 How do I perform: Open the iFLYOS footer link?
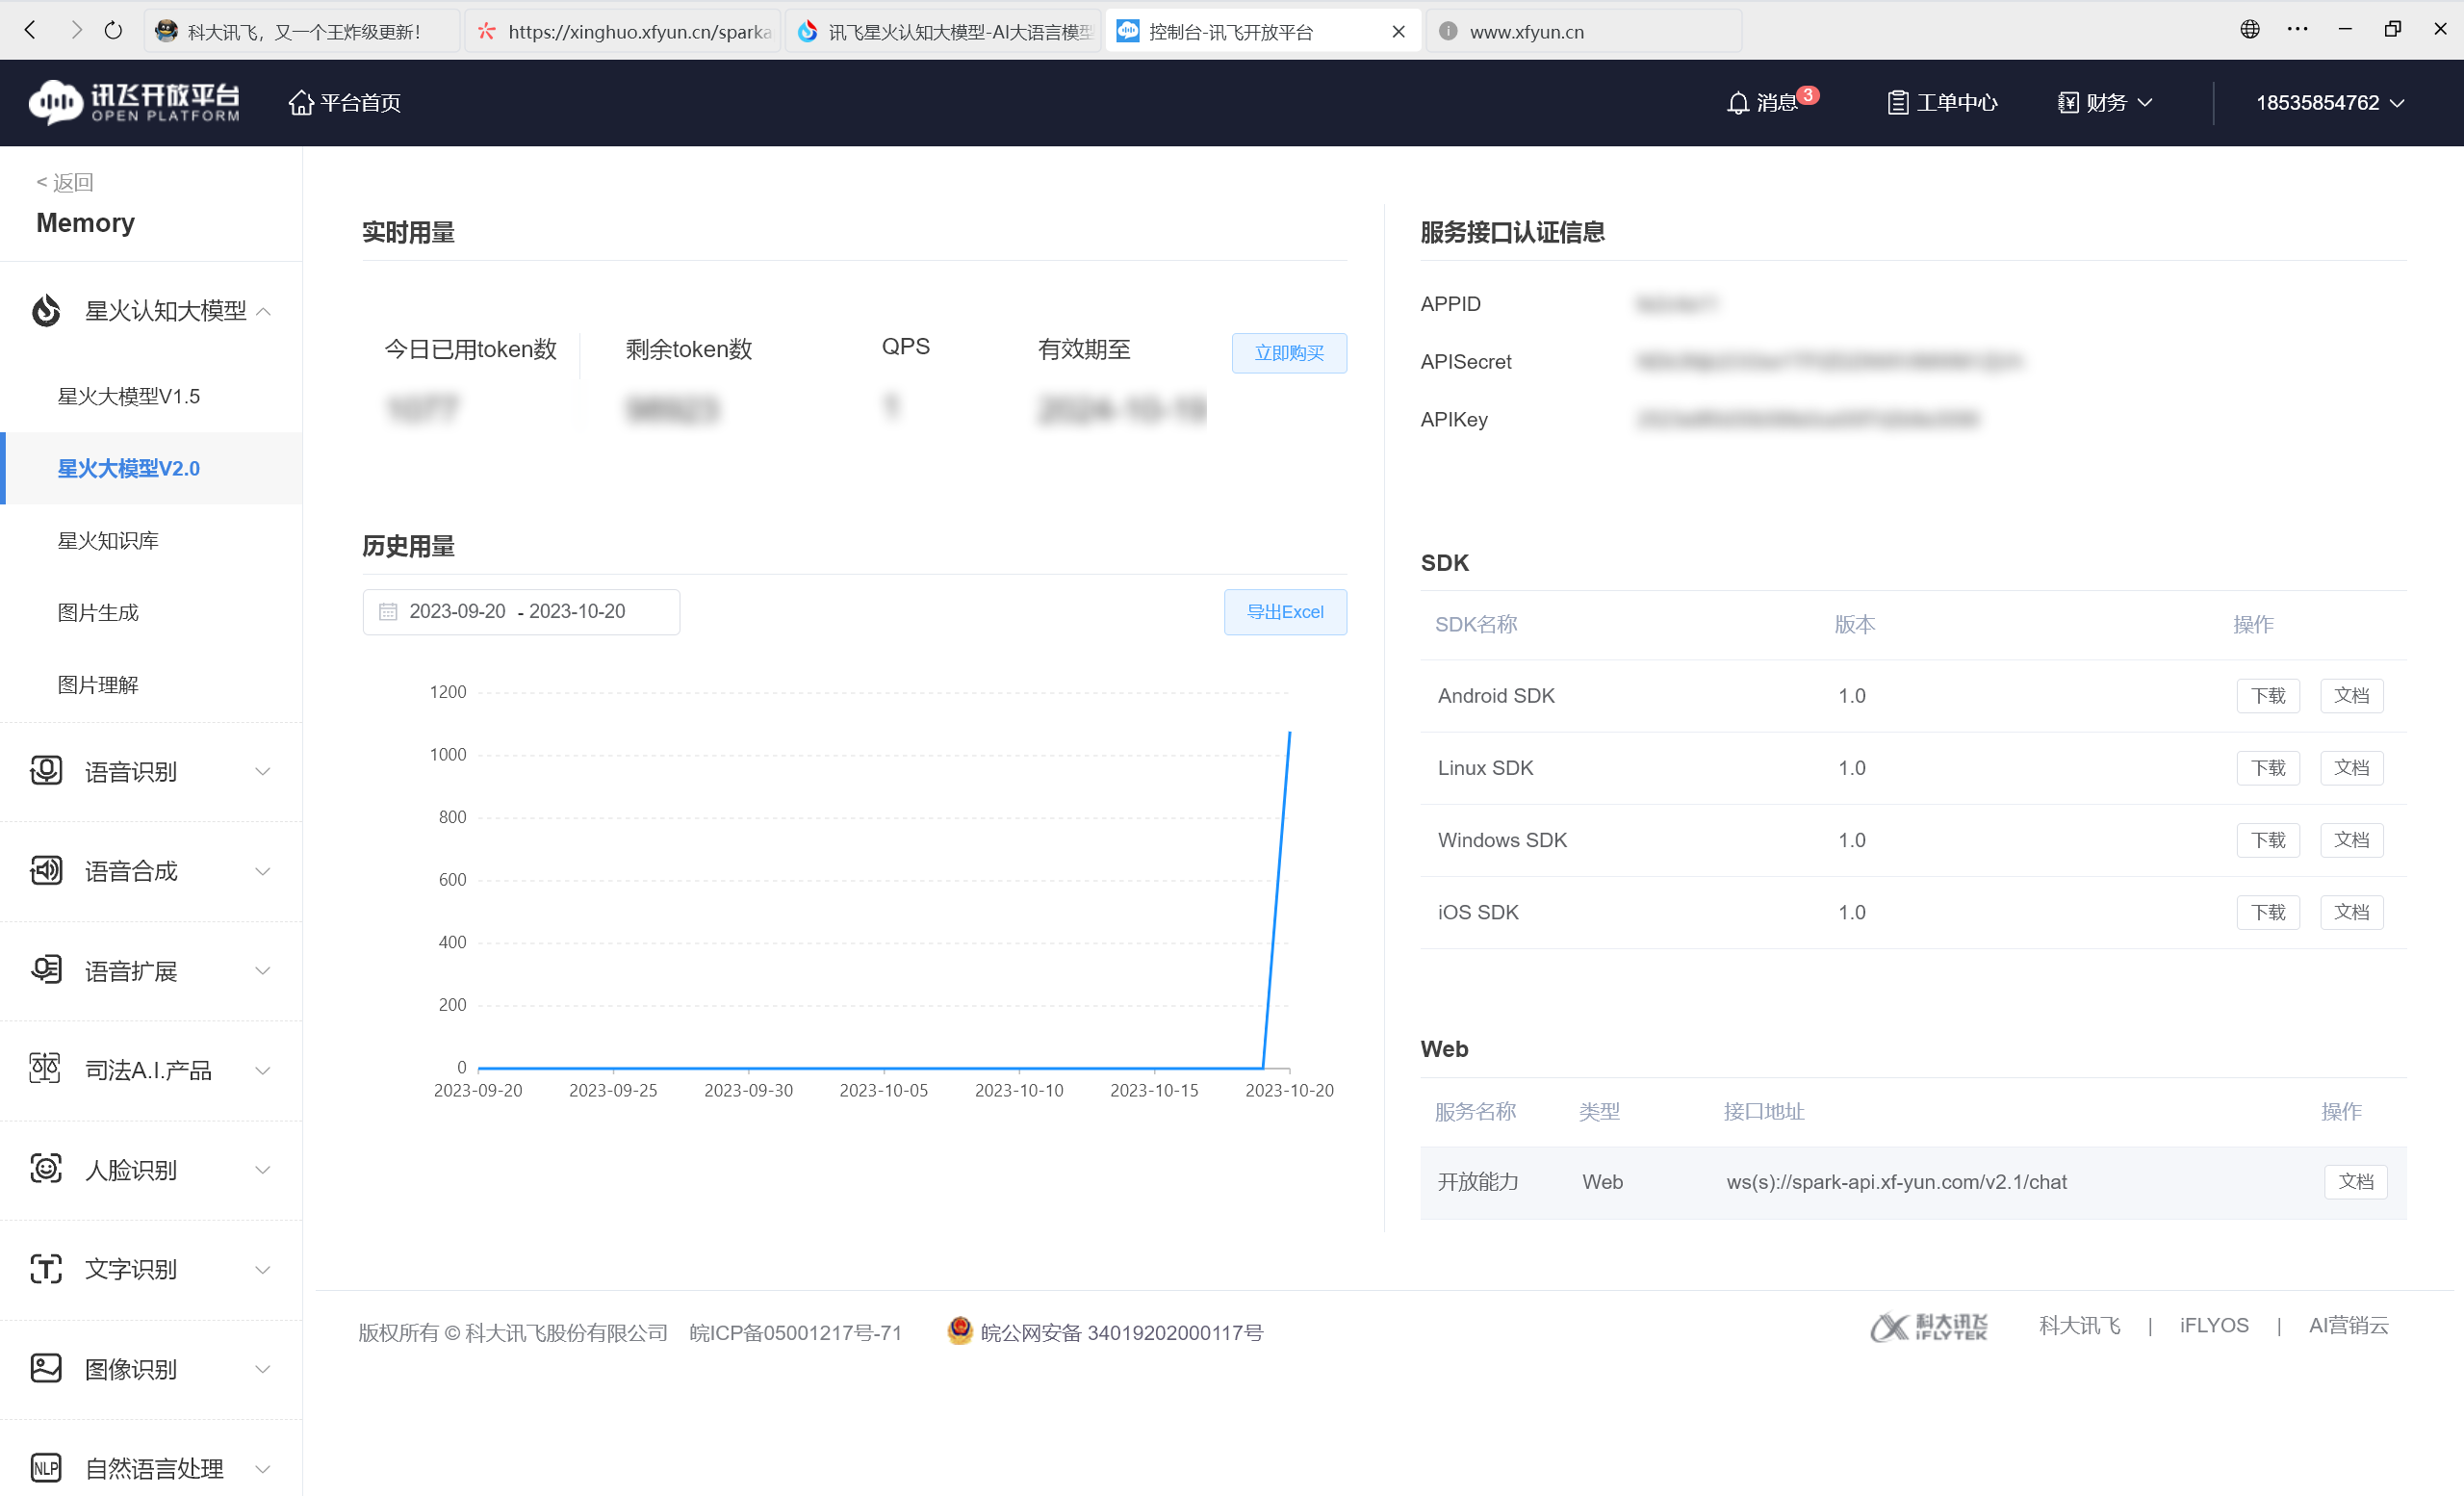(2214, 1325)
